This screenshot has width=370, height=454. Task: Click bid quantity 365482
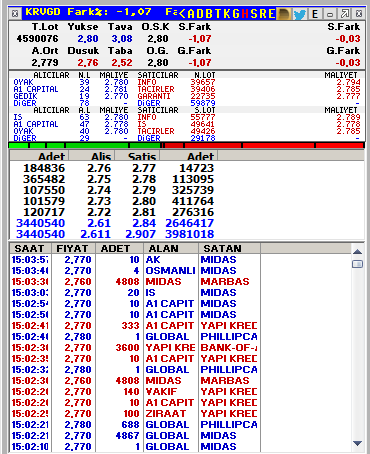[x=44, y=179]
